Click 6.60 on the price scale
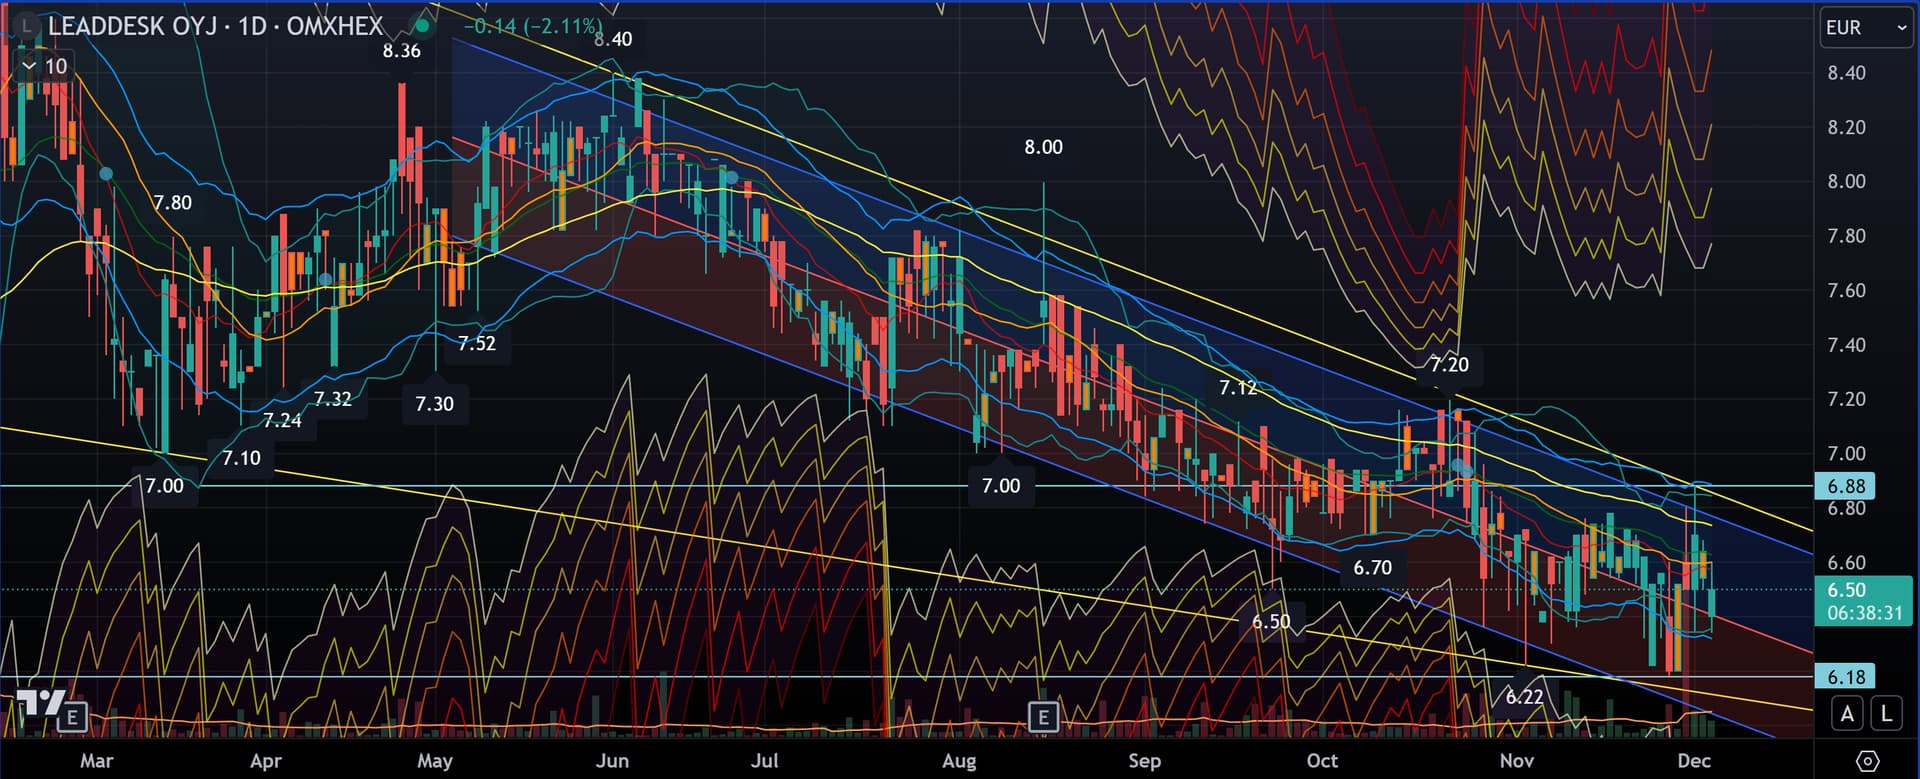The height and width of the screenshot is (779, 1920). tap(1846, 563)
